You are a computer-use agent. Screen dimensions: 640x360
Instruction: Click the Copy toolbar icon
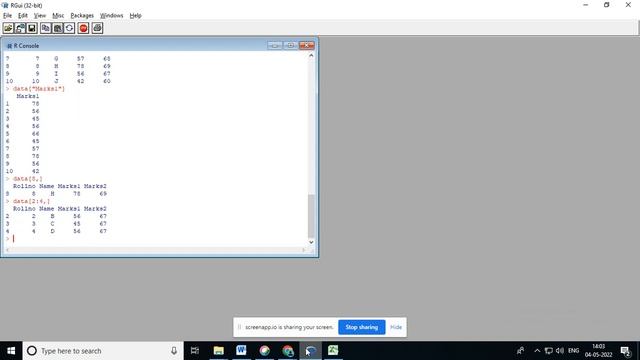point(46,28)
